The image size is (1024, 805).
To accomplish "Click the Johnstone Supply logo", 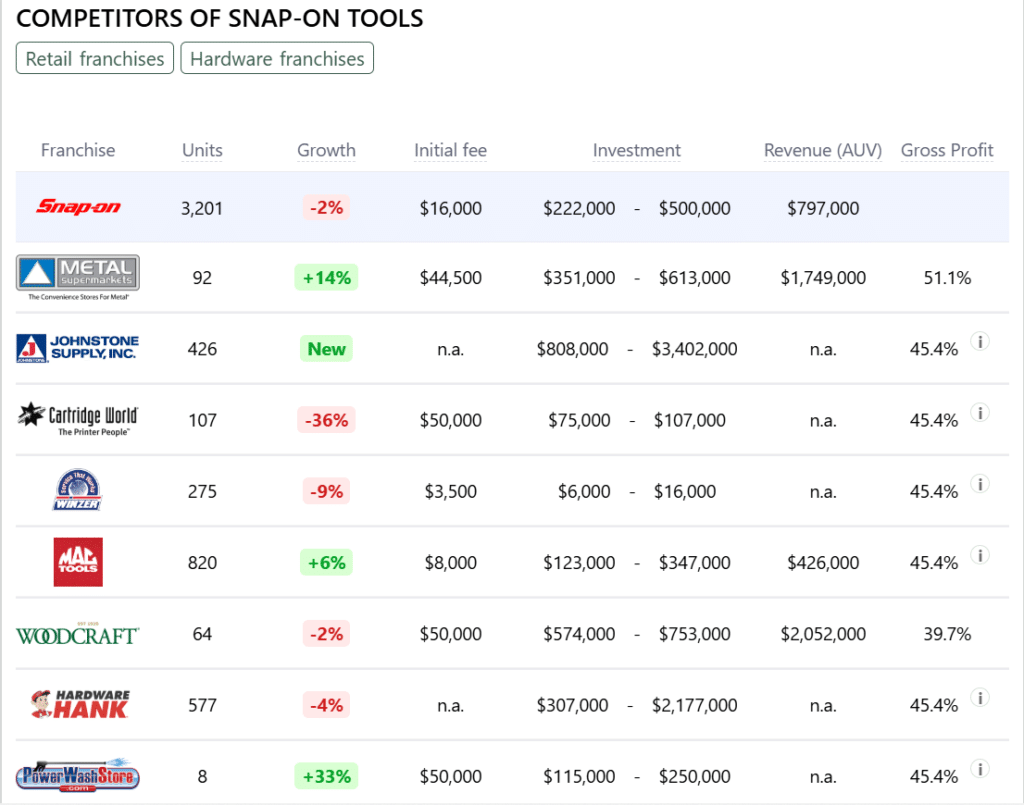I will point(78,349).
